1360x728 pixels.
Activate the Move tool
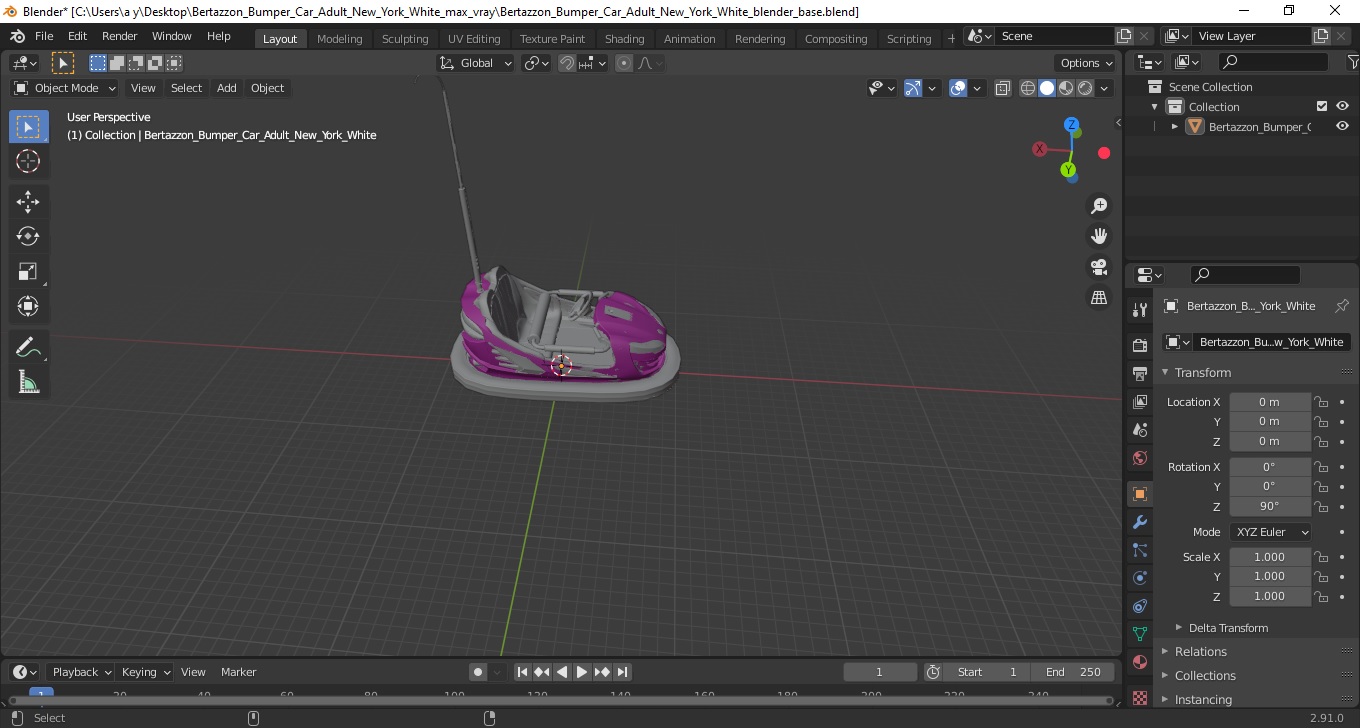tap(28, 202)
